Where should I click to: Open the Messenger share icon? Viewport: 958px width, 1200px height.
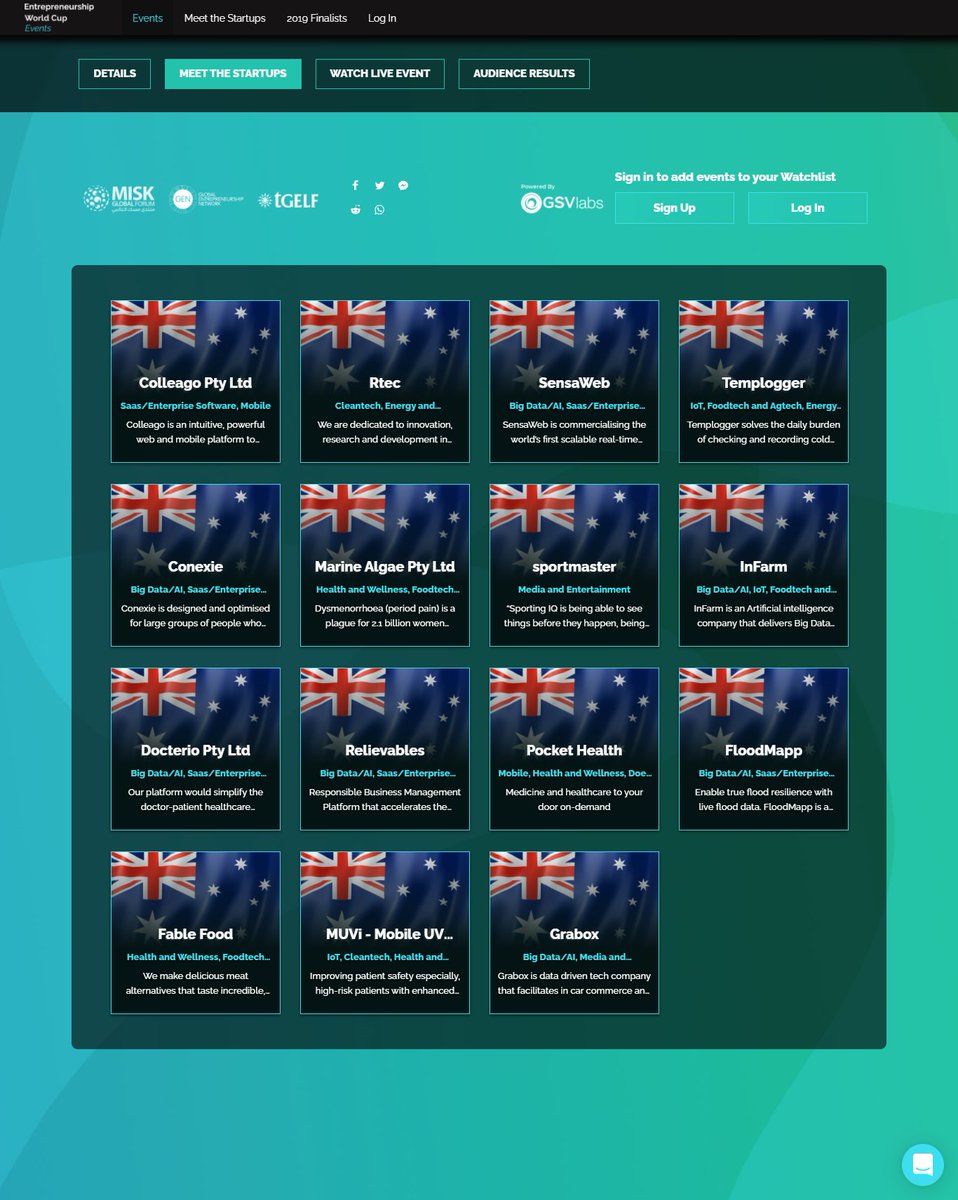pos(403,185)
